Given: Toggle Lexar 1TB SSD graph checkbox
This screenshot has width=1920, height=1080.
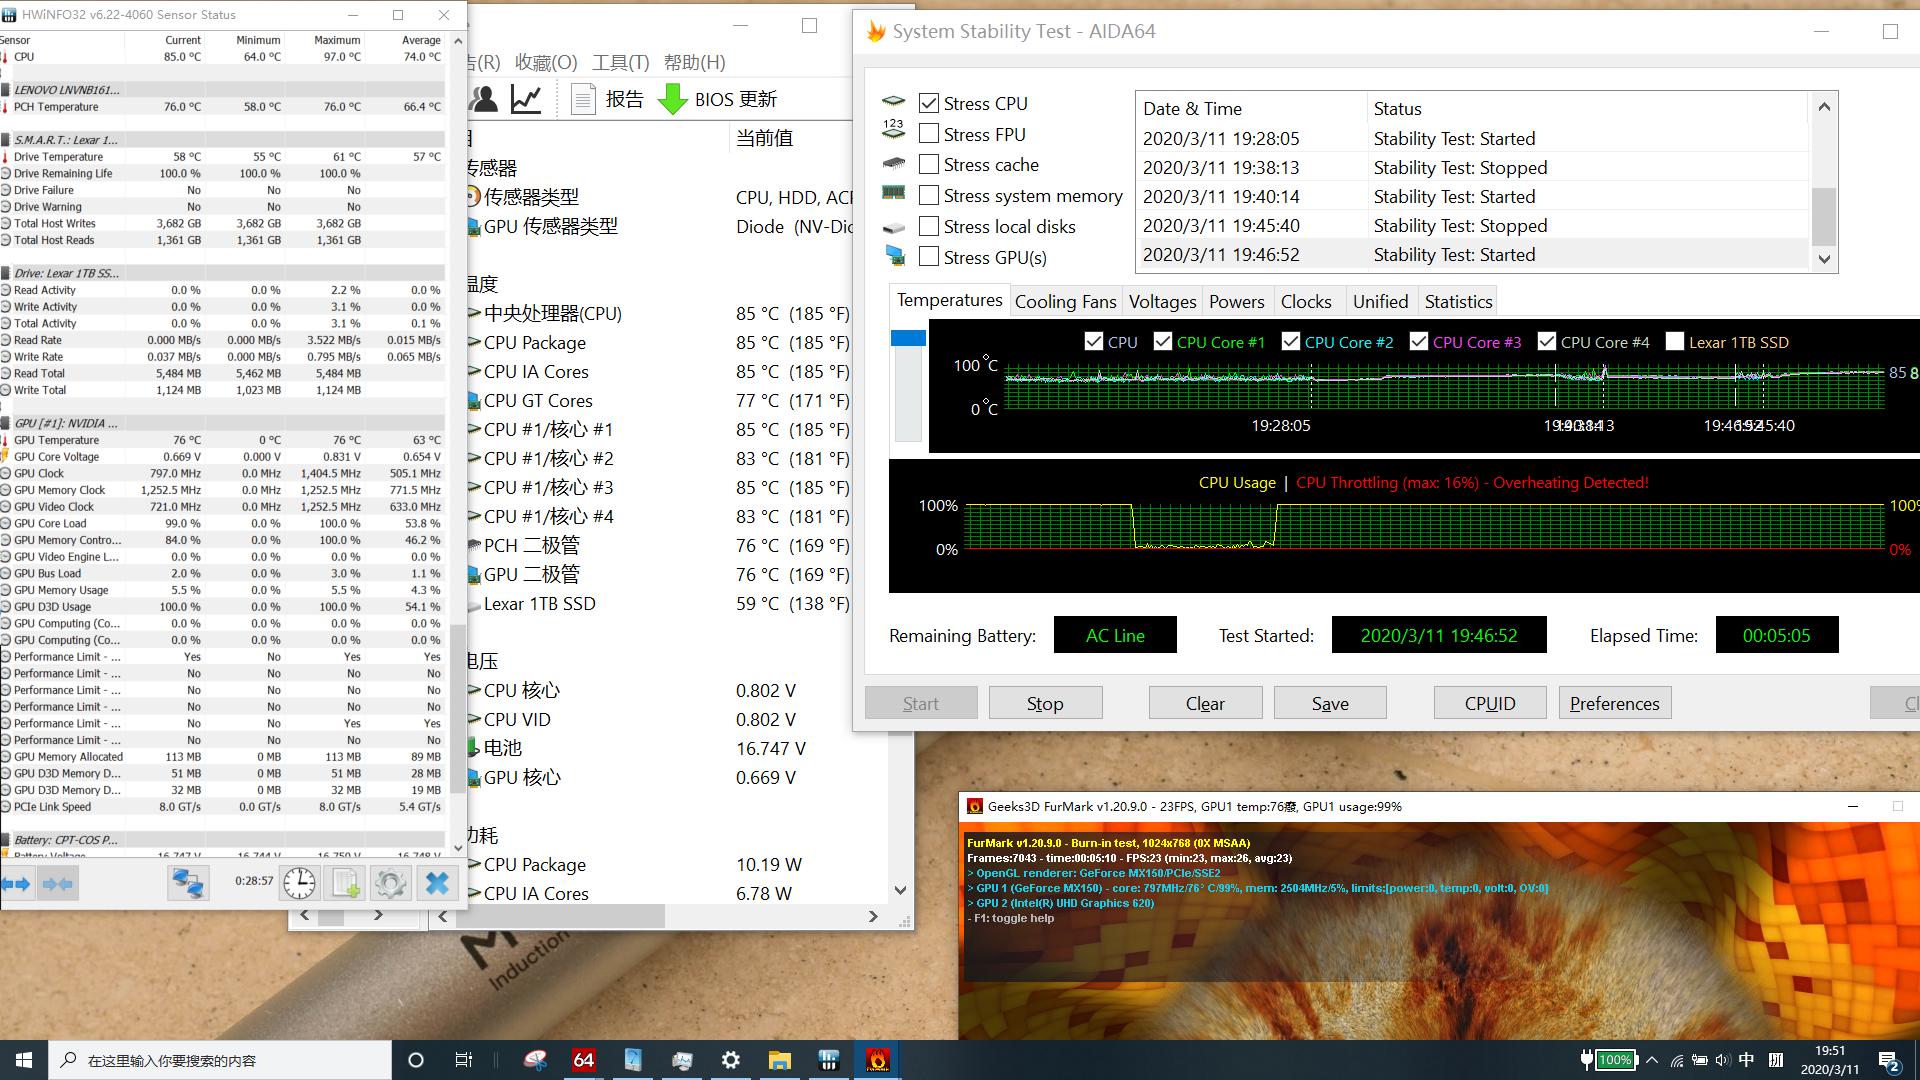Looking at the screenshot, I should [1674, 342].
